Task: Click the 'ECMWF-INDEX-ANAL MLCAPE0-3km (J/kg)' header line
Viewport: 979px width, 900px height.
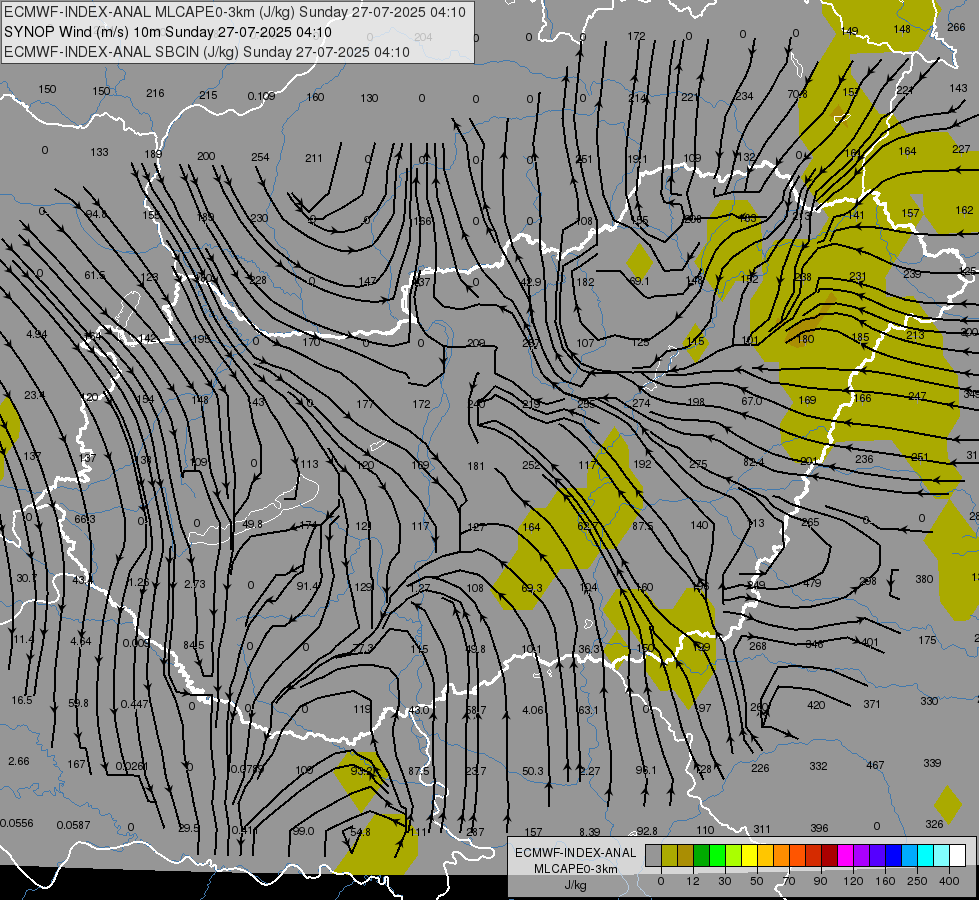Action: tap(235, 12)
